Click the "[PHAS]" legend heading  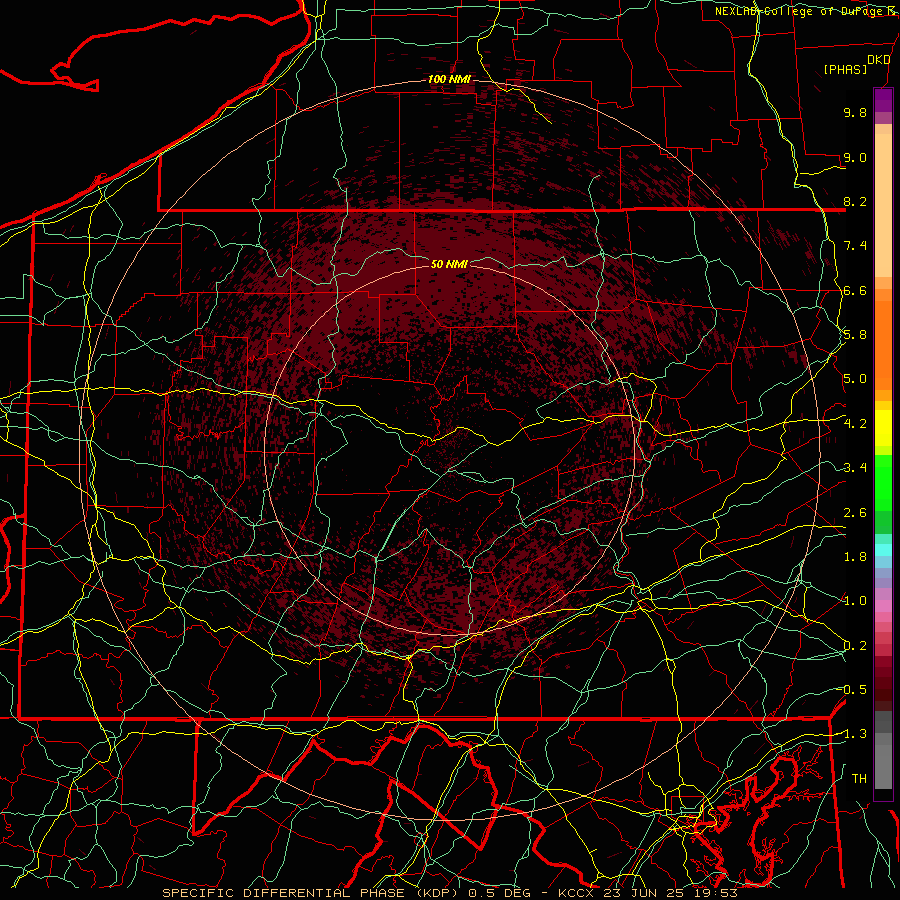click(x=845, y=69)
